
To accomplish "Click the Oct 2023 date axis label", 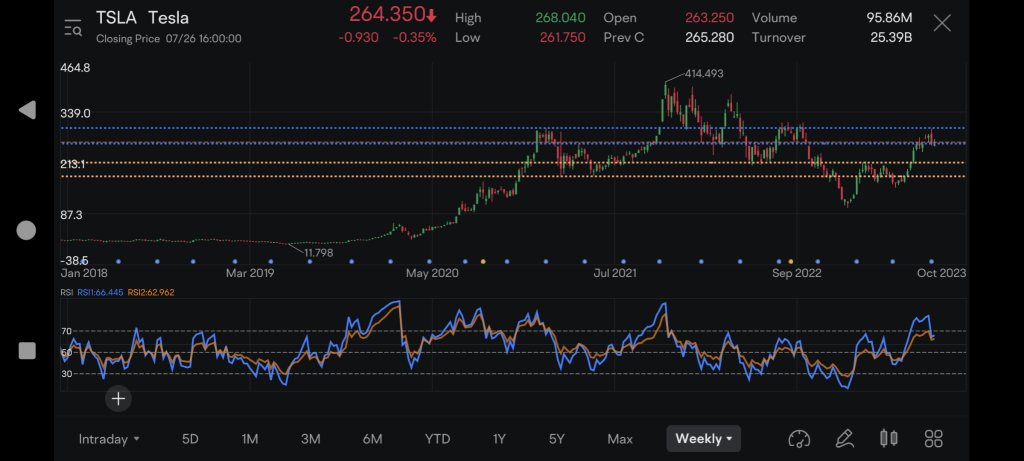I will [942, 273].
